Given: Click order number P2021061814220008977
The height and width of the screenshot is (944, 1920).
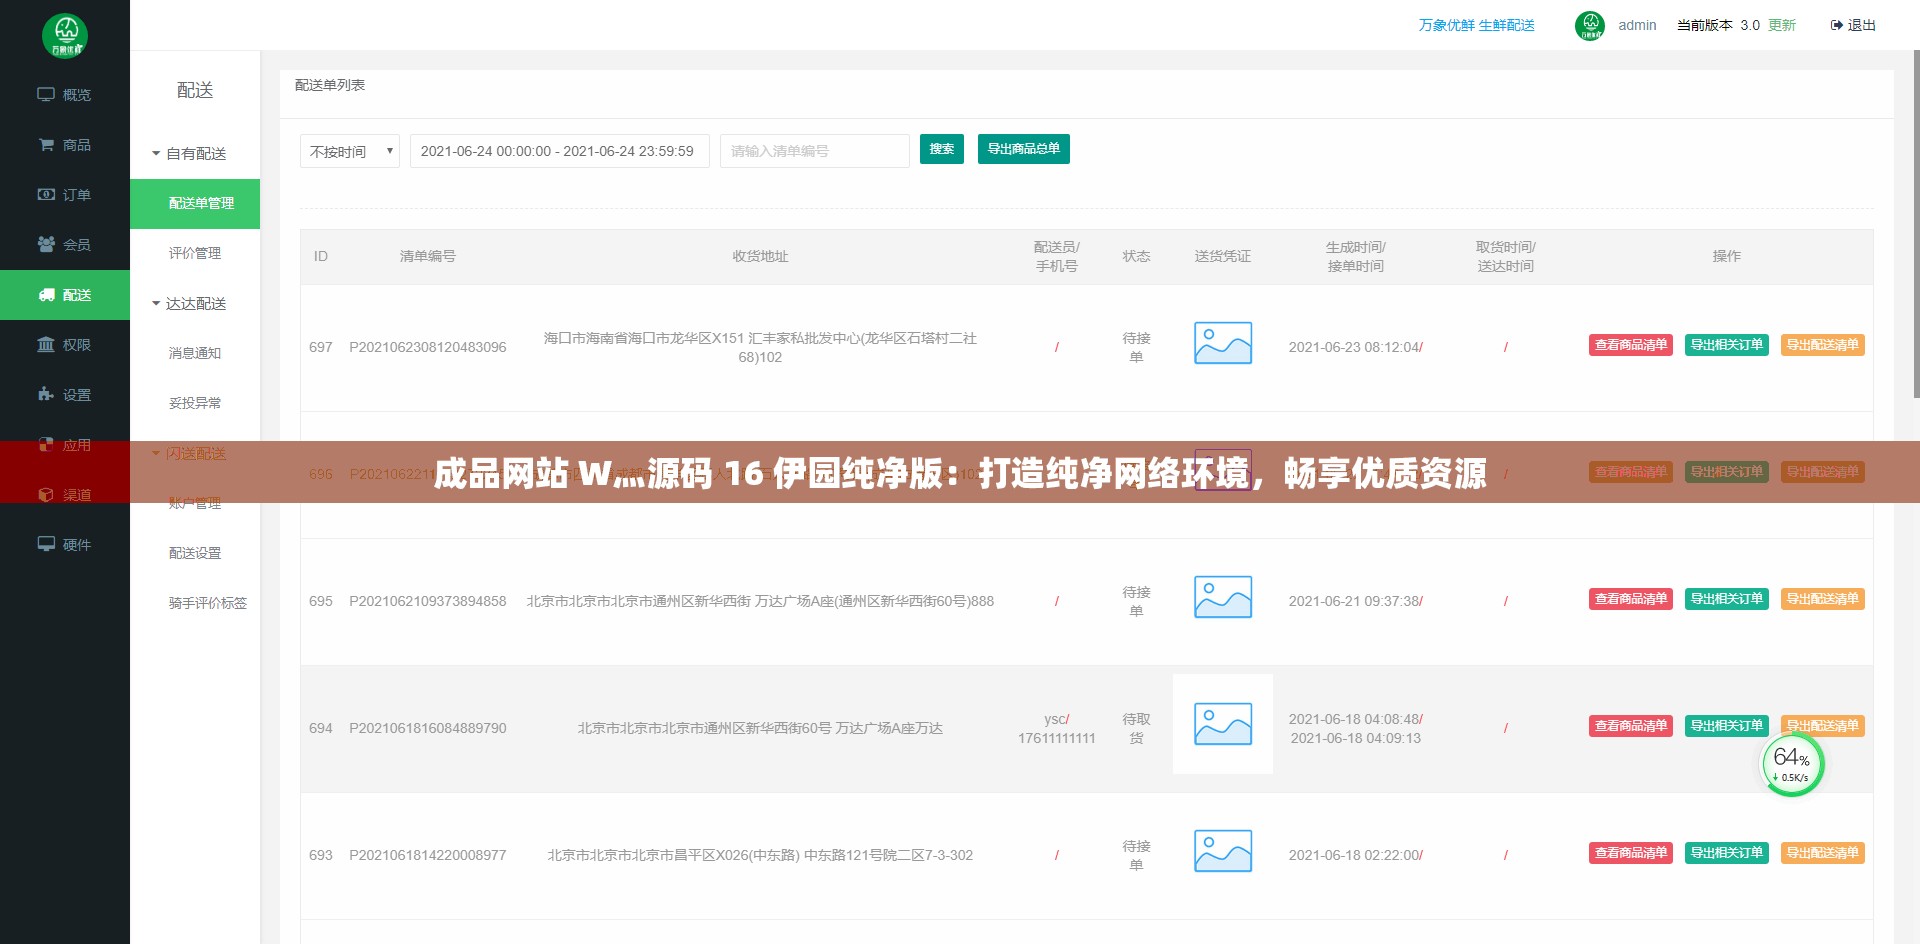Looking at the screenshot, I should pyautogui.click(x=428, y=855).
